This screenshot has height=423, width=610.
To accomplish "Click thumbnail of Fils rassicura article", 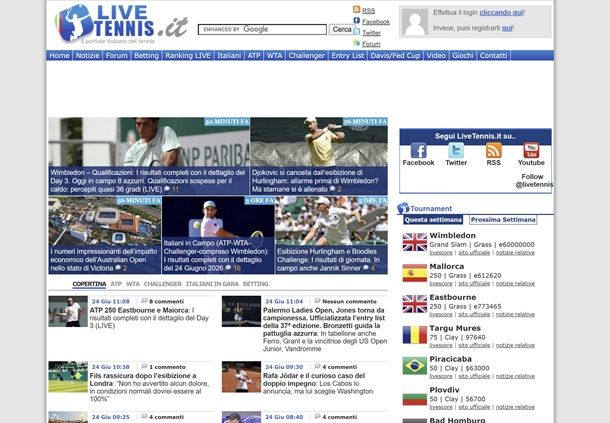I will click(68, 377).
